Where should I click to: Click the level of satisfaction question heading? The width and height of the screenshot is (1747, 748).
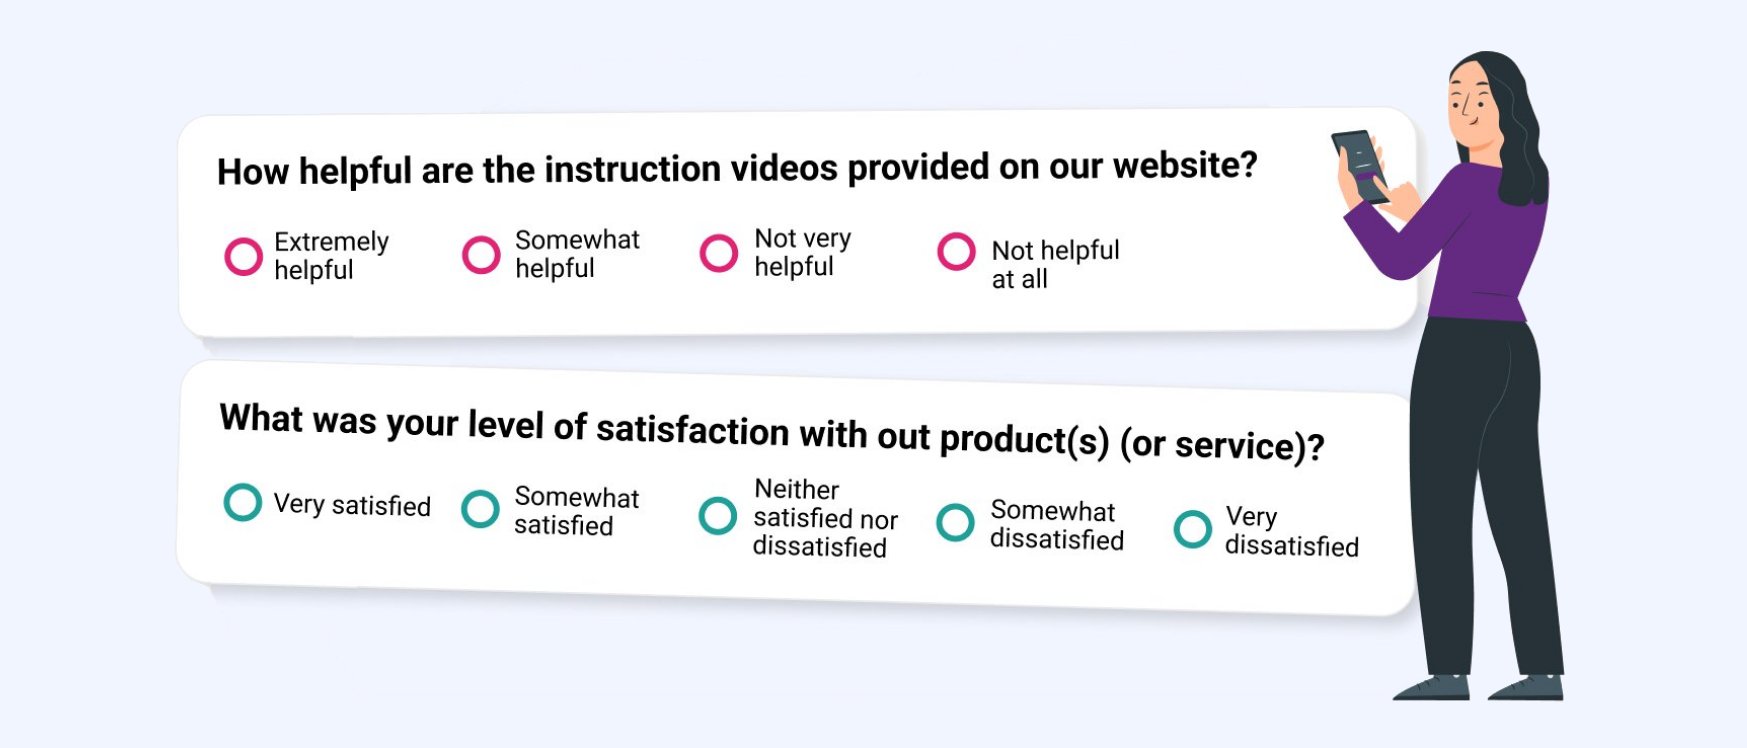[771, 432]
